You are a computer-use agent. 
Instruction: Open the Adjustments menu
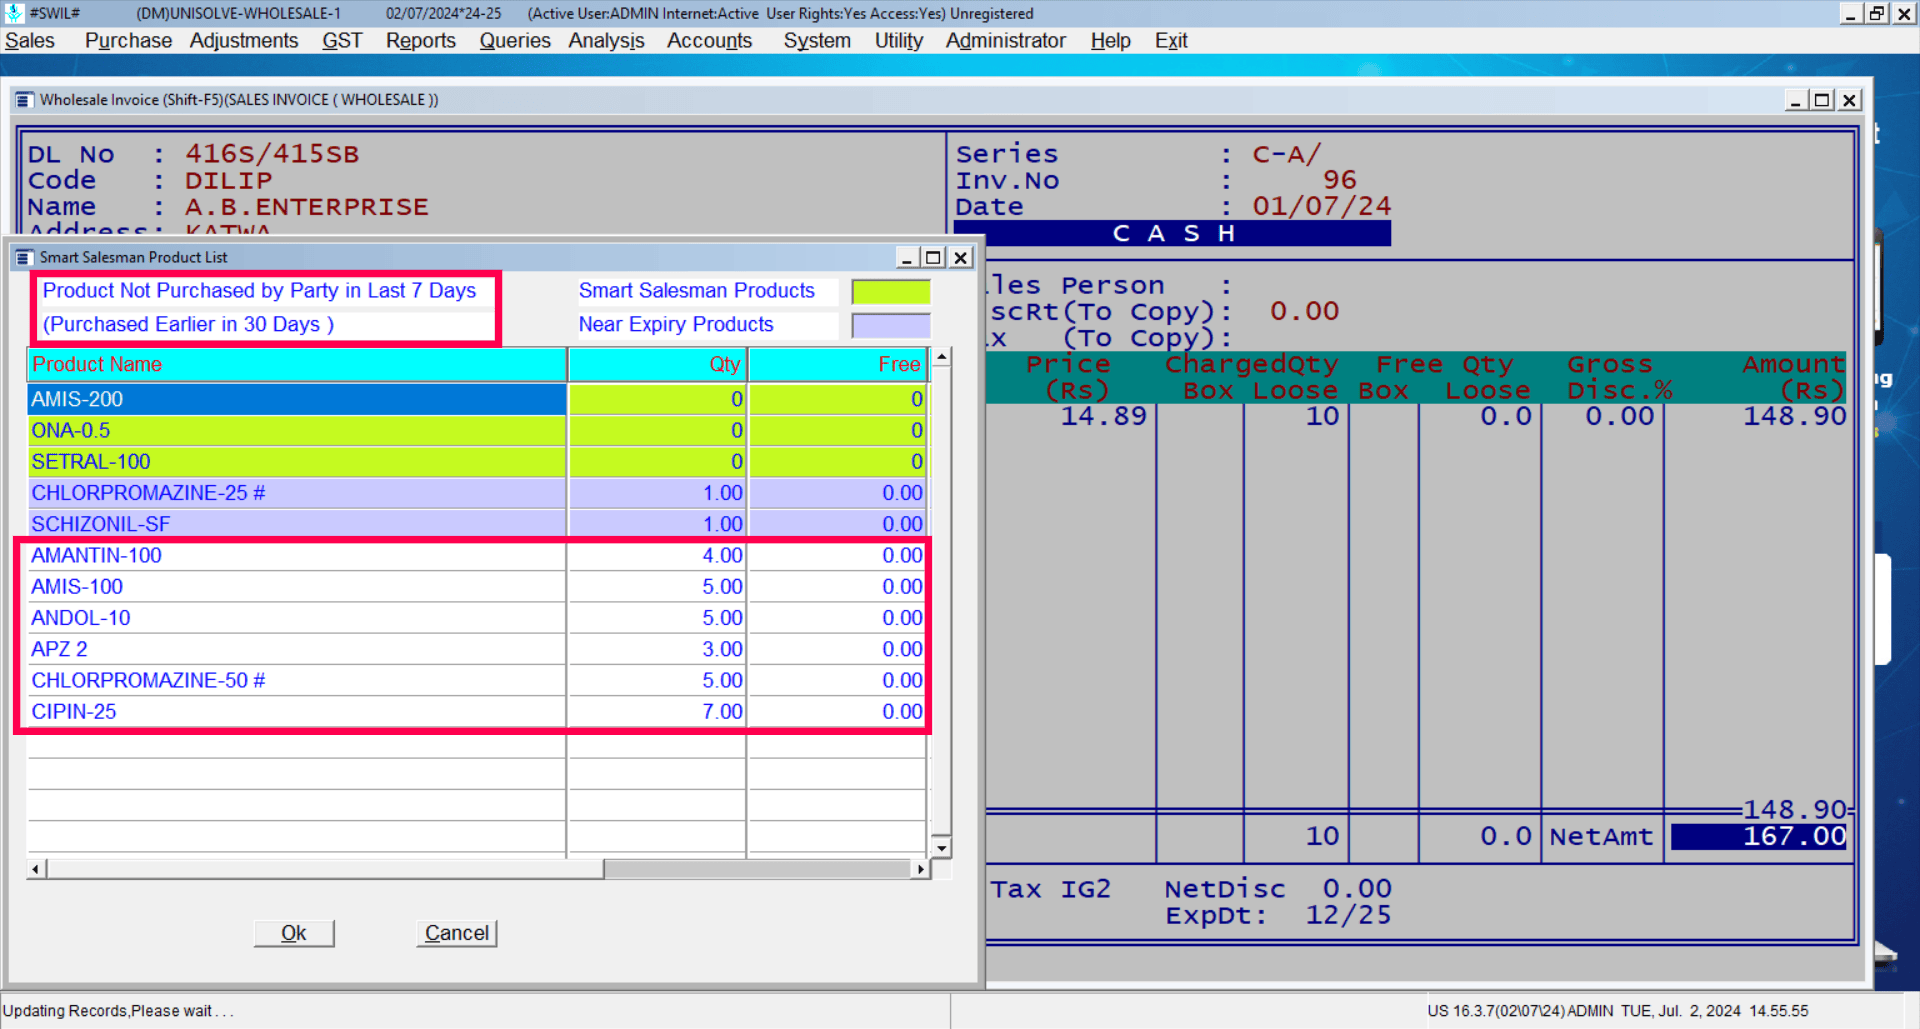pyautogui.click(x=244, y=41)
